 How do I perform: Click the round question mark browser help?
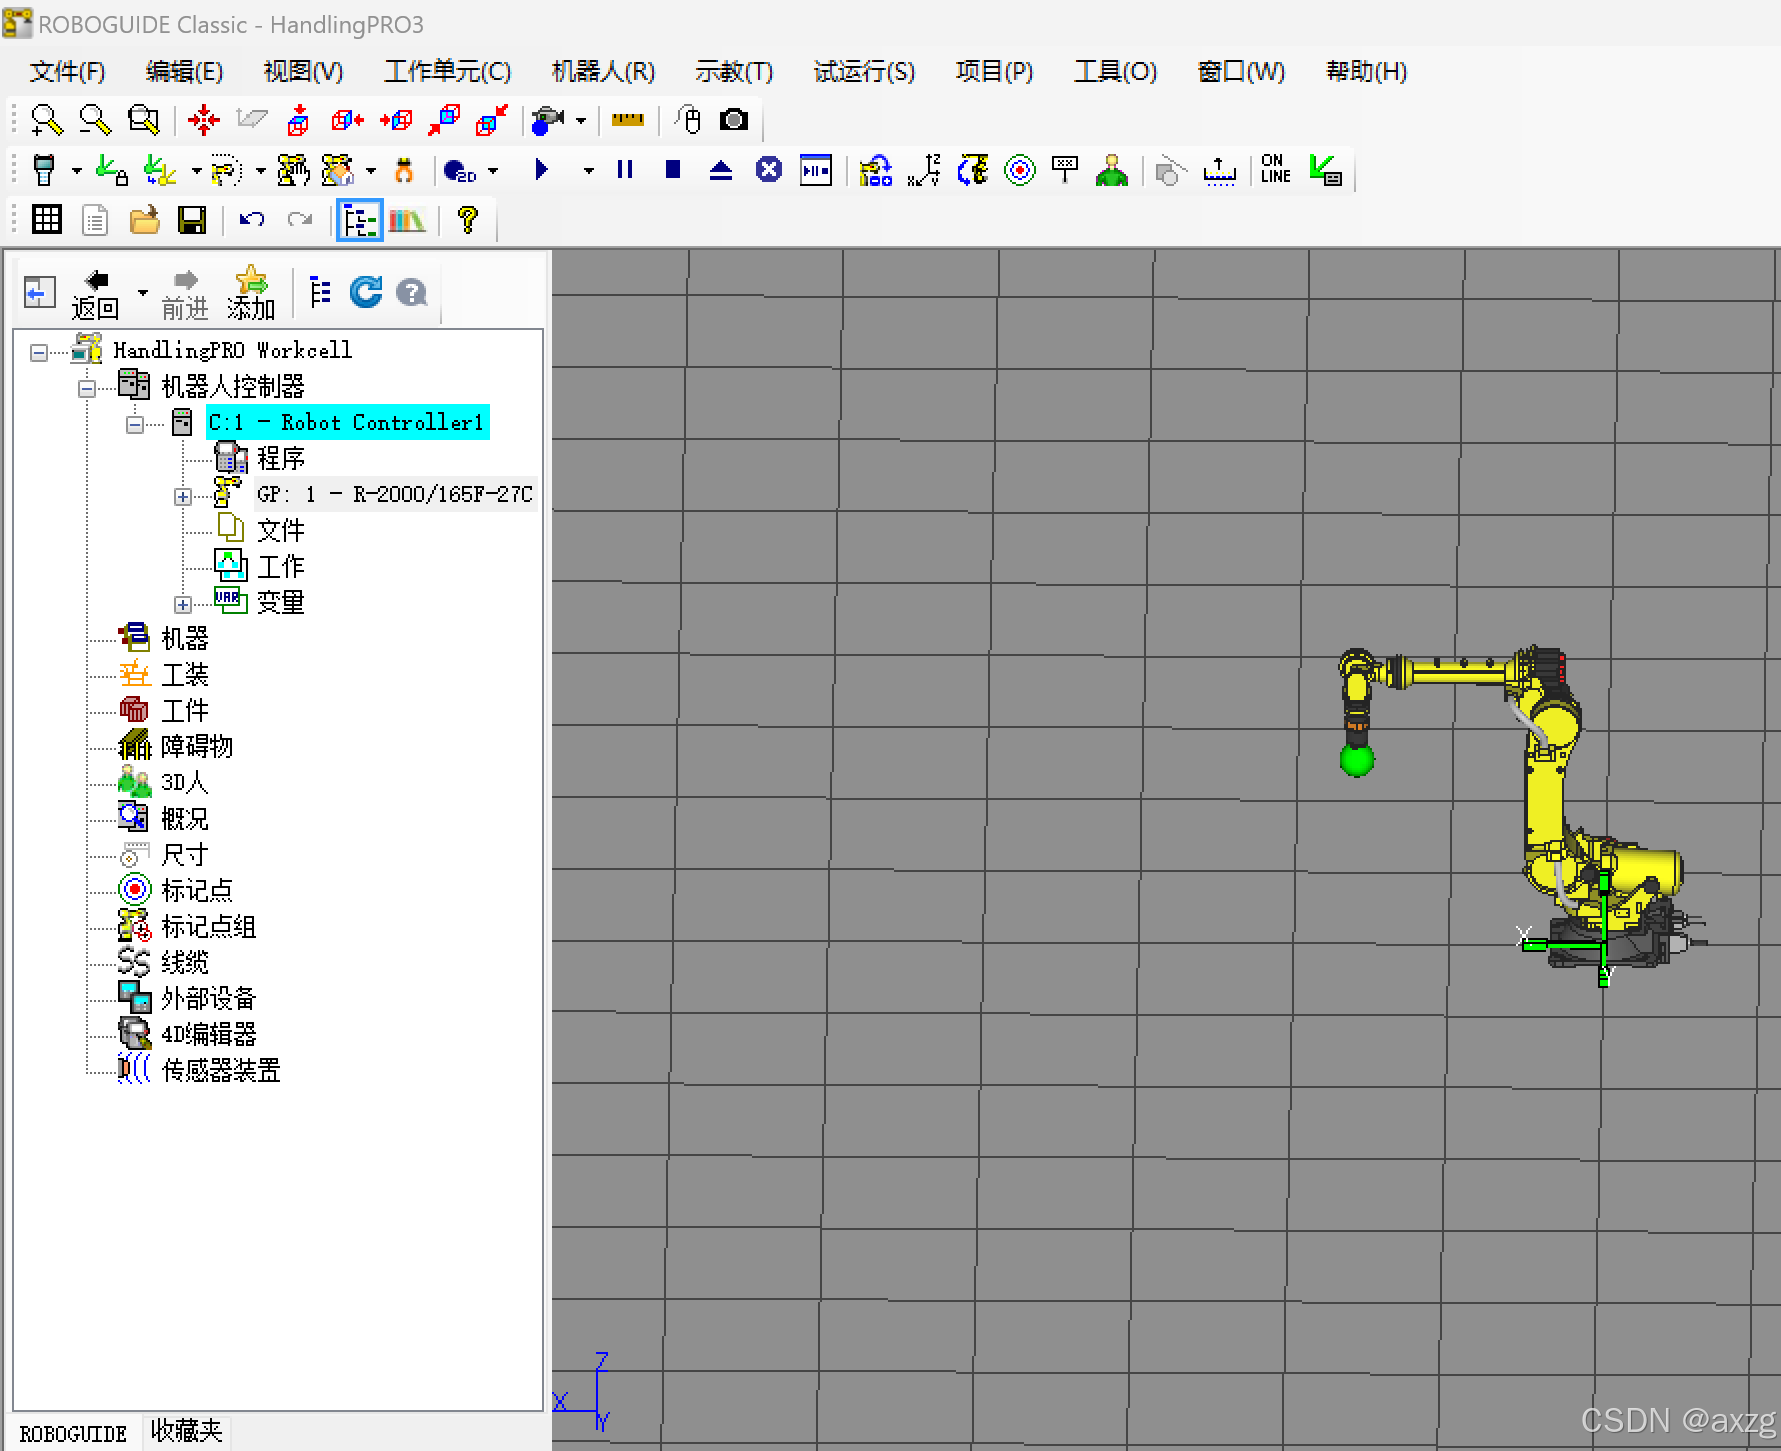pyautogui.click(x=412, y=292)
